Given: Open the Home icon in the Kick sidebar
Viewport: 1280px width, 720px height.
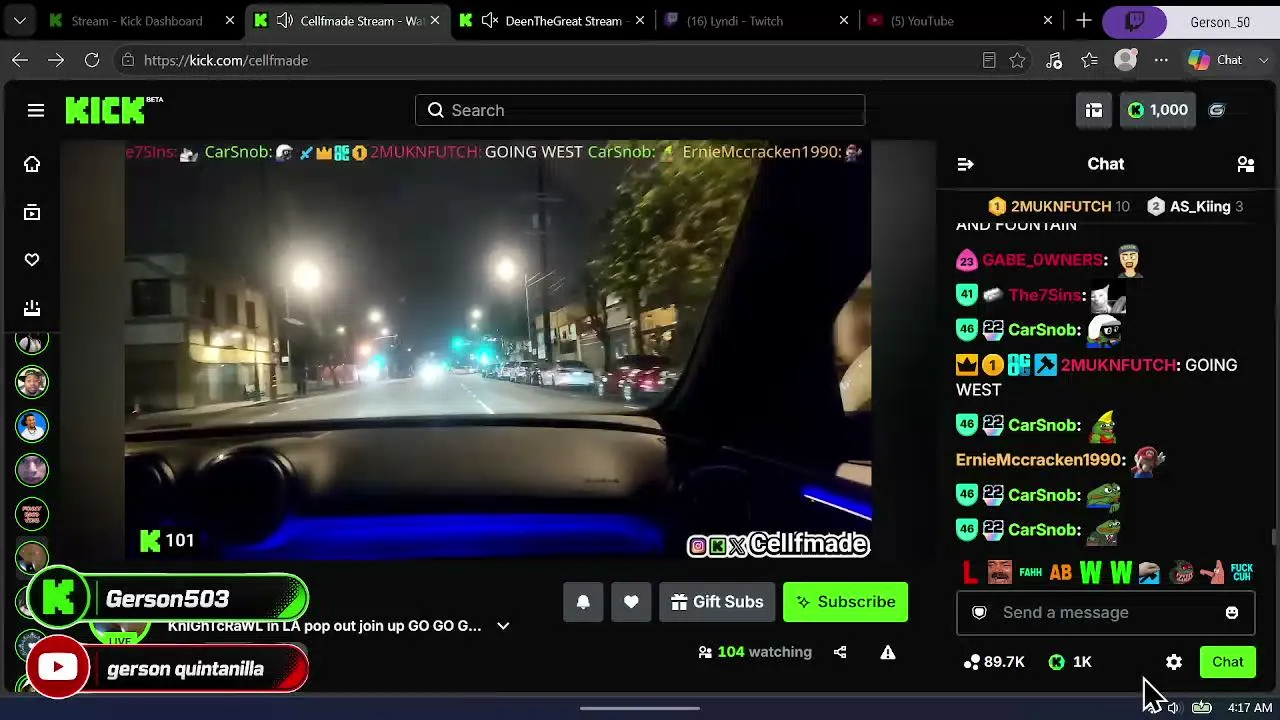Looking at the screenshot, I should pyautogui.click(x=32, y=164).
